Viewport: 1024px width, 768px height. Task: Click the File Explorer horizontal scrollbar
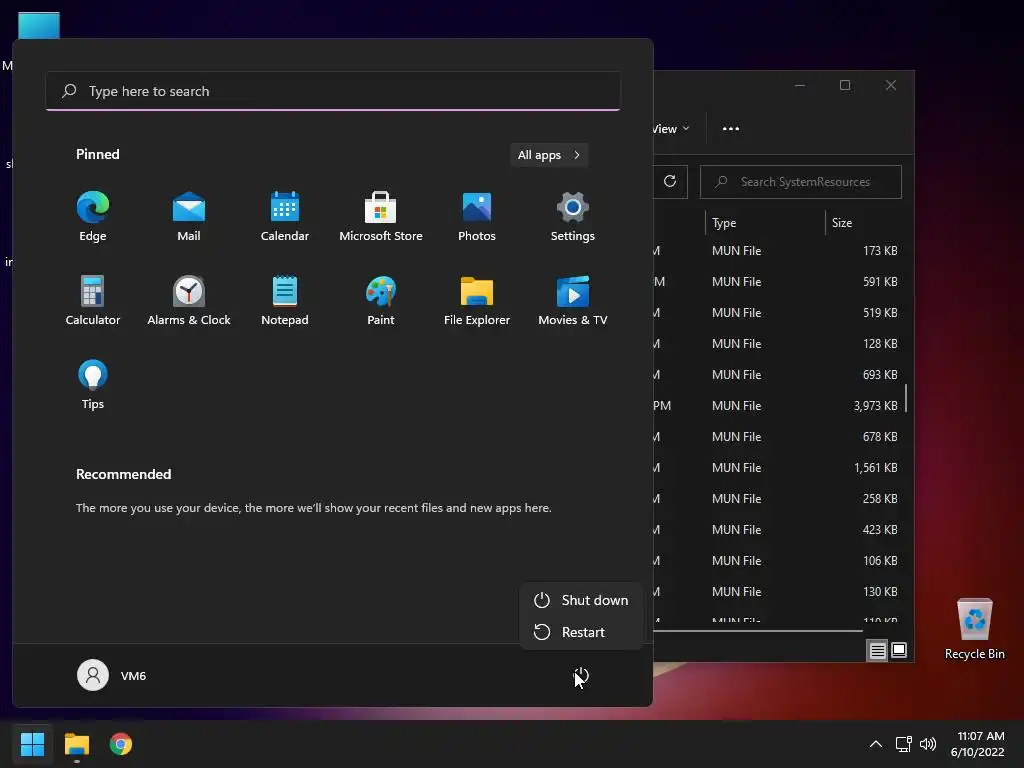758,631
